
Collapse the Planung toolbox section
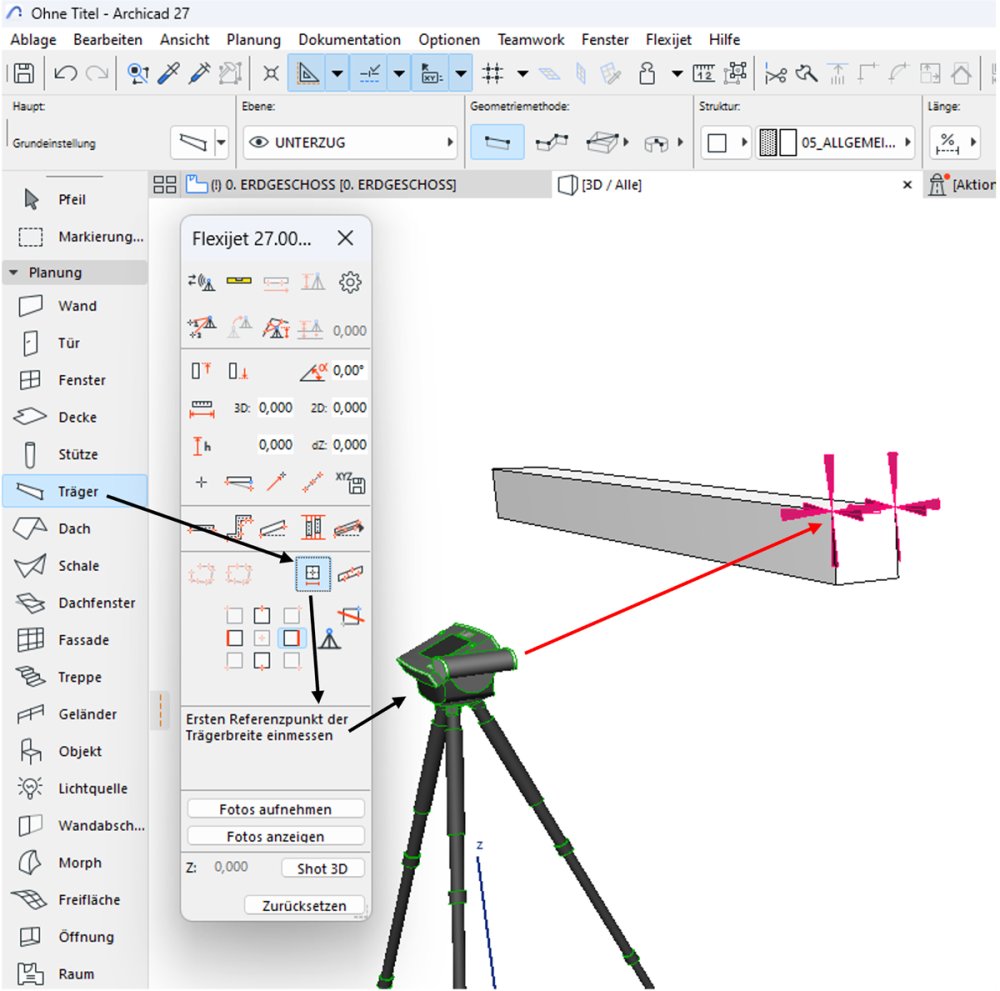click(13, 273)
